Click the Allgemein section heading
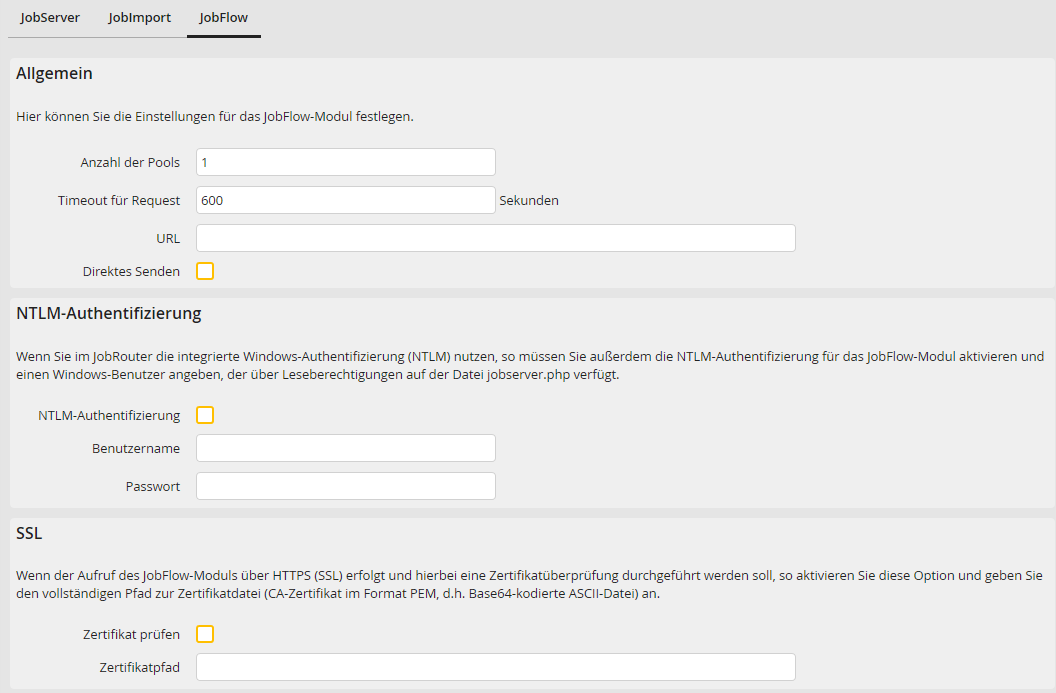Screen dimensions: 1056x693 [54, 73]
